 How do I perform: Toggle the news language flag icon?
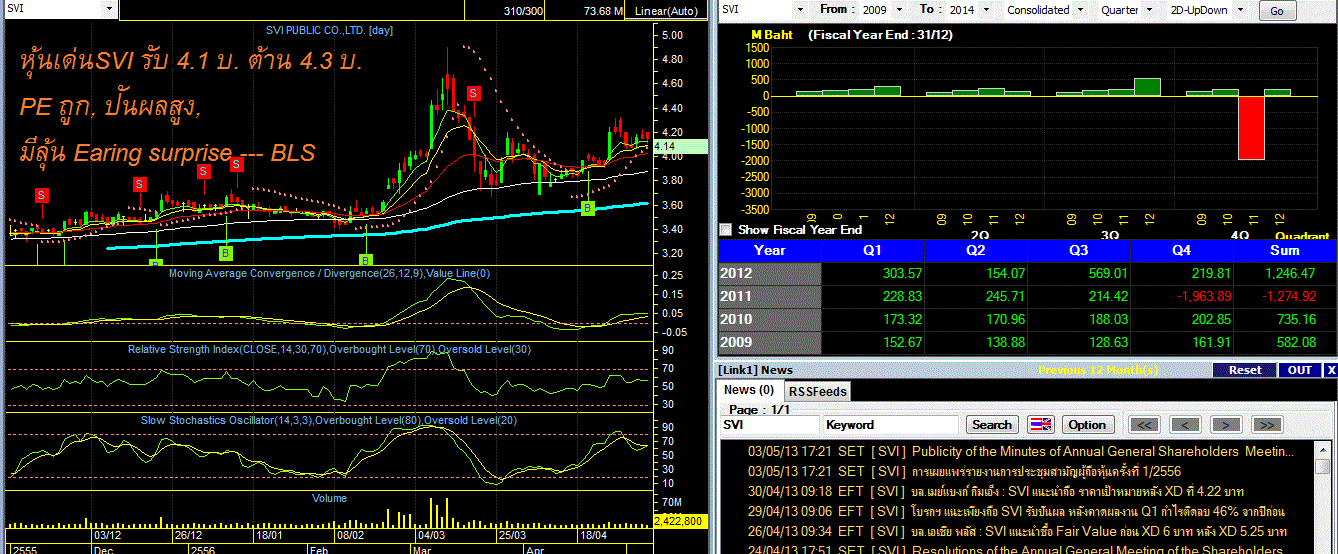coord(1041,425)
